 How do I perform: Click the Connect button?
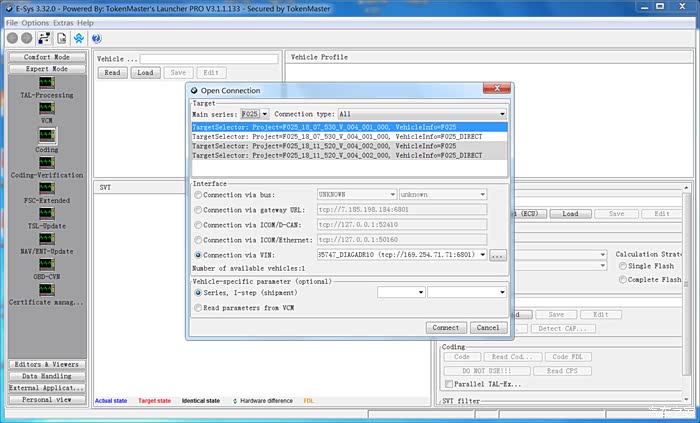tap(445, 327)
